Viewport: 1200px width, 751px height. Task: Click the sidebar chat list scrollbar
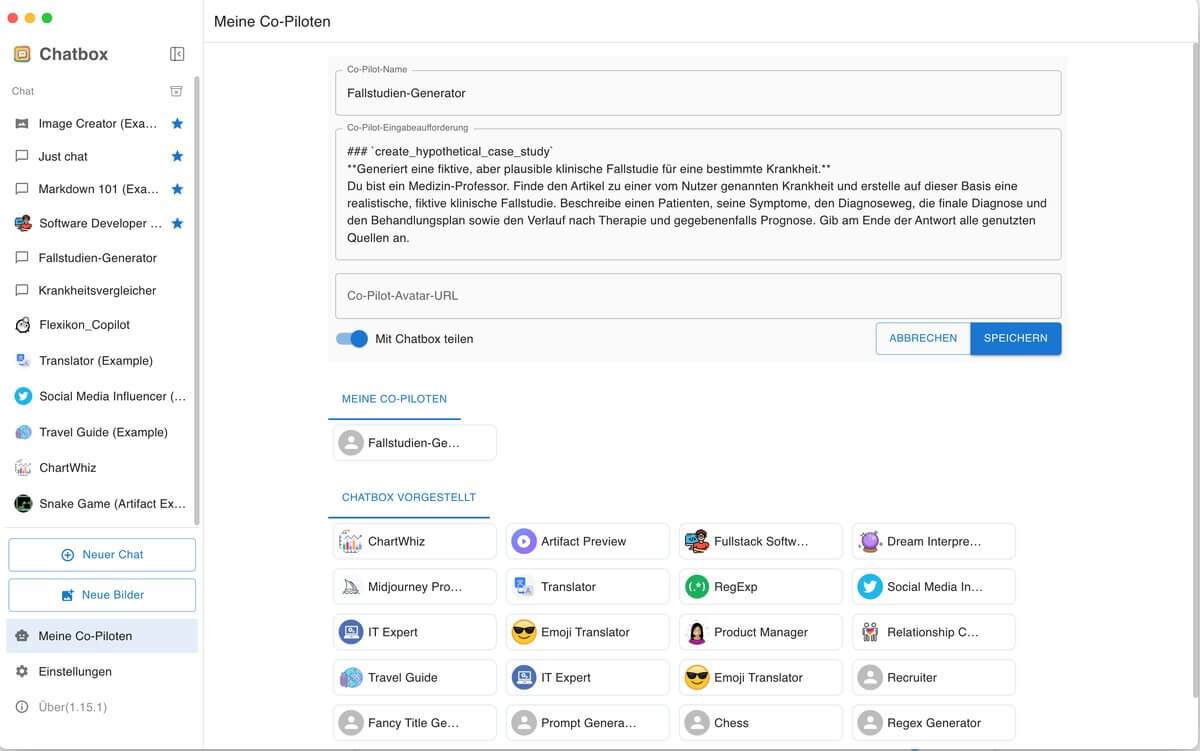197,300
